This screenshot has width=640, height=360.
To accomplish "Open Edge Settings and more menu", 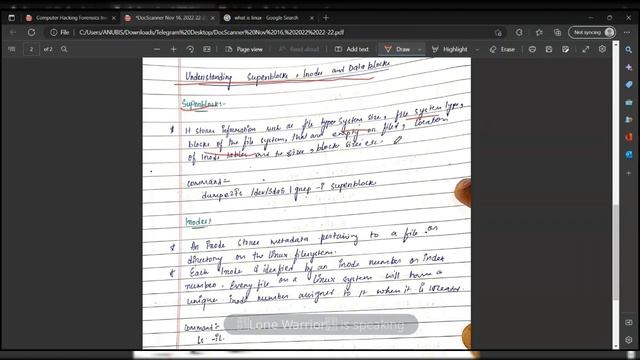I will pos(627,32).
